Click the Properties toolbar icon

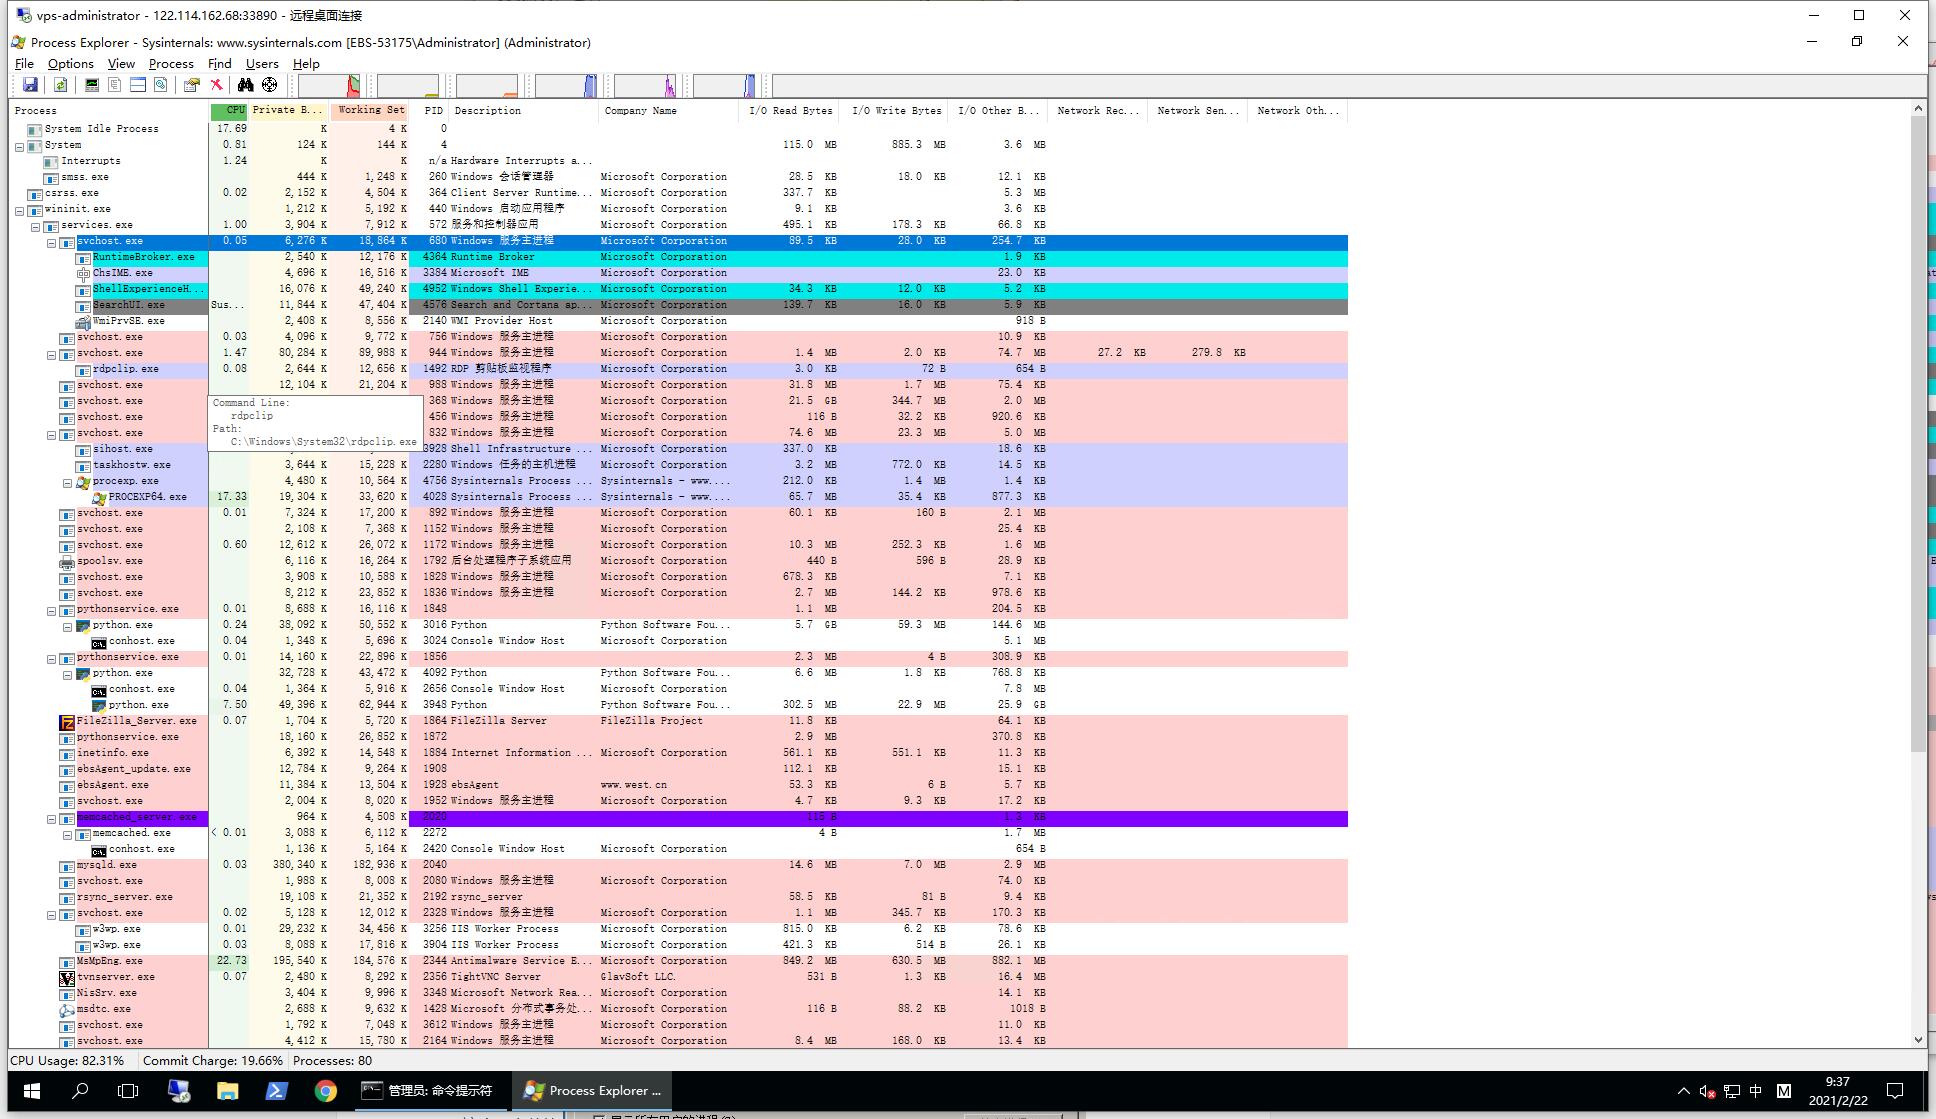(191, 85)
